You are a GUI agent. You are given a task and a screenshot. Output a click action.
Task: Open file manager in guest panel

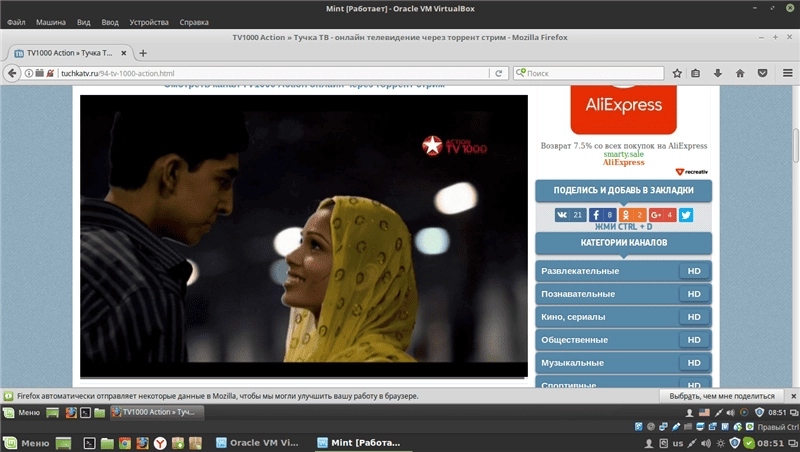(x=99, y=412)
